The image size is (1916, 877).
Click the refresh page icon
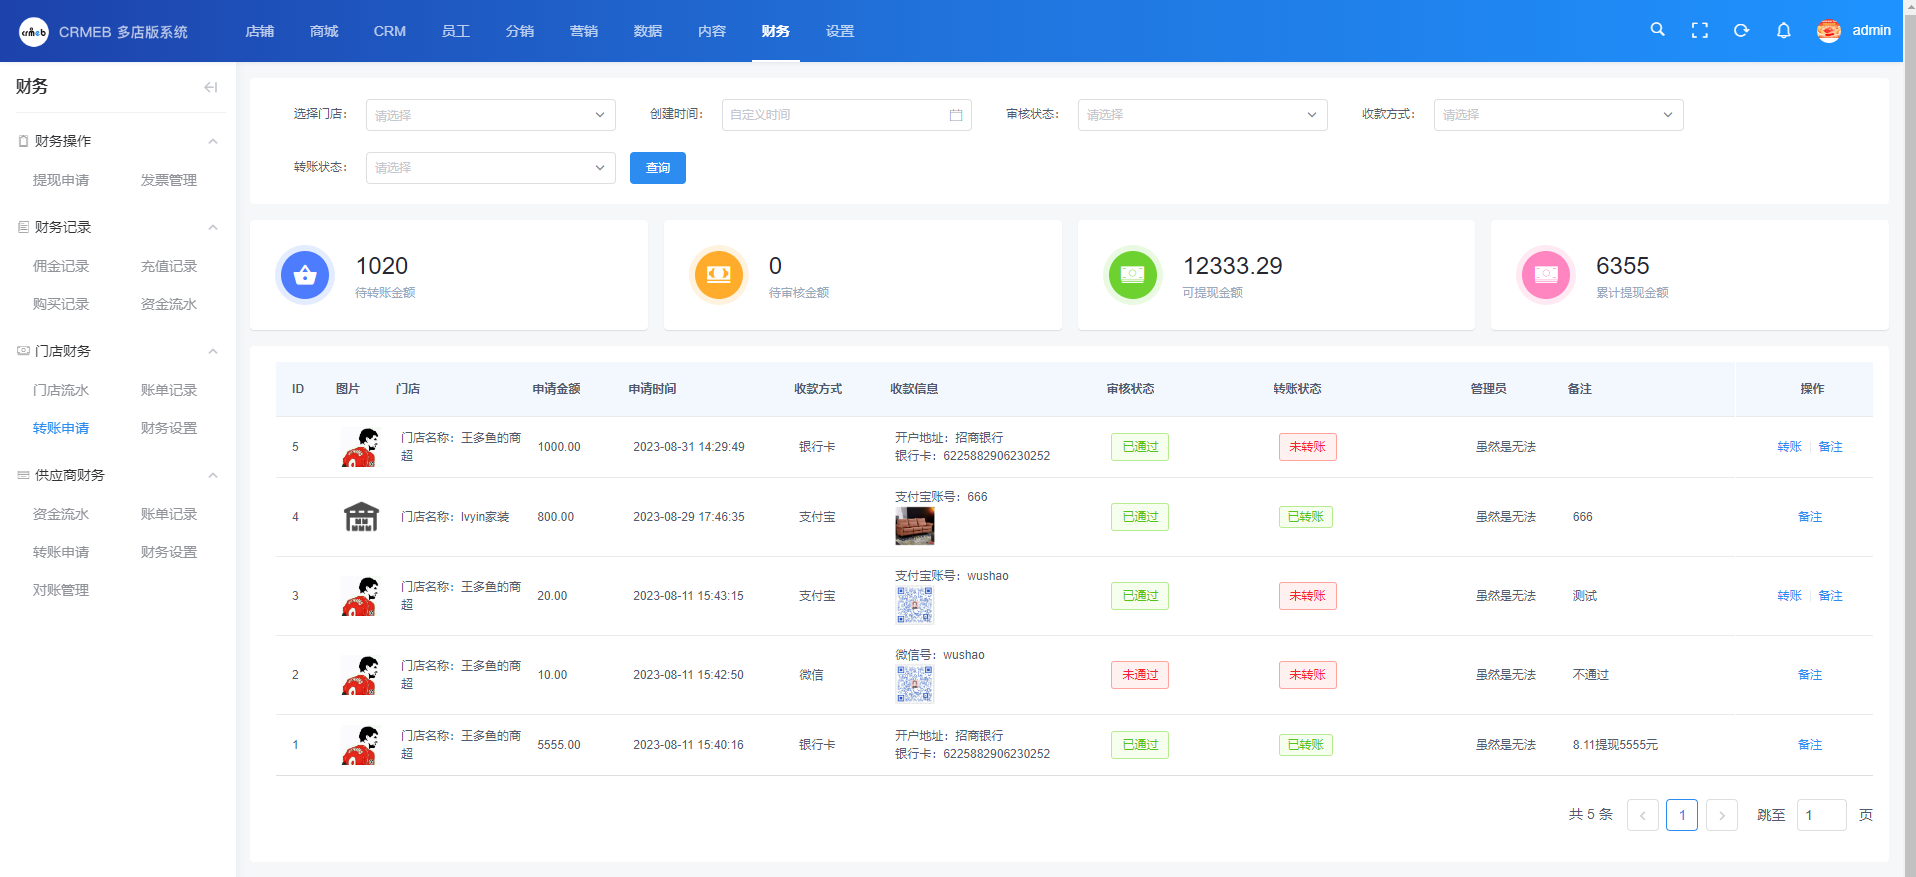tap(1741, 31)
